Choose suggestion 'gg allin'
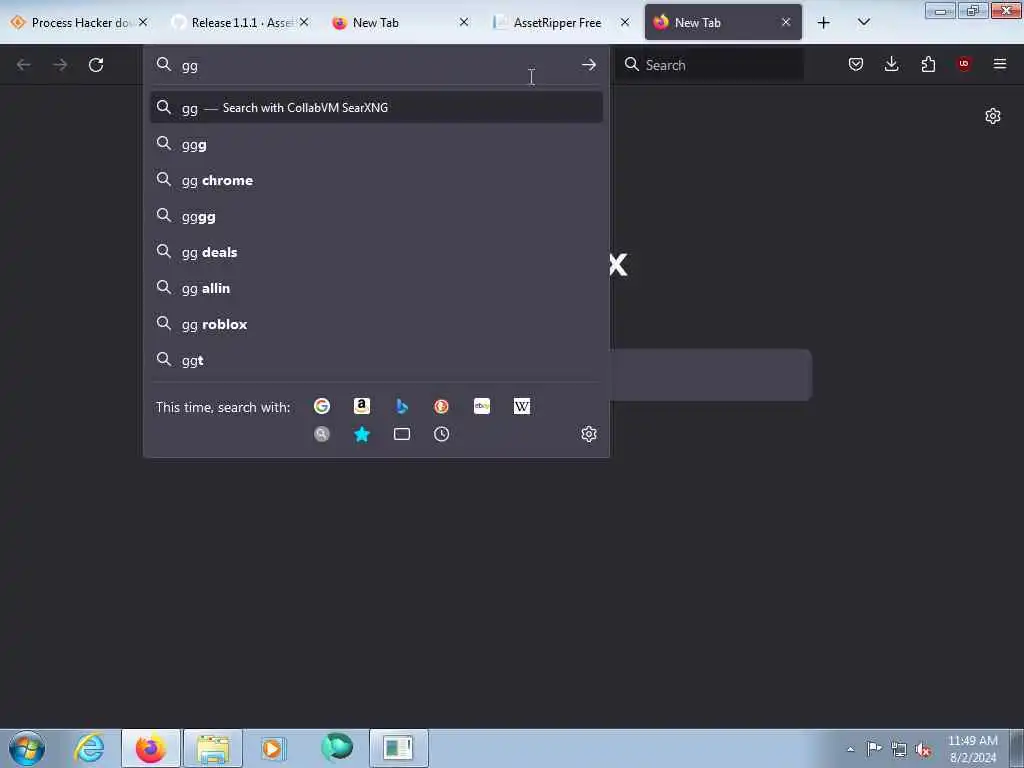Screen dimensions: 1024x768 pos(376,288)
